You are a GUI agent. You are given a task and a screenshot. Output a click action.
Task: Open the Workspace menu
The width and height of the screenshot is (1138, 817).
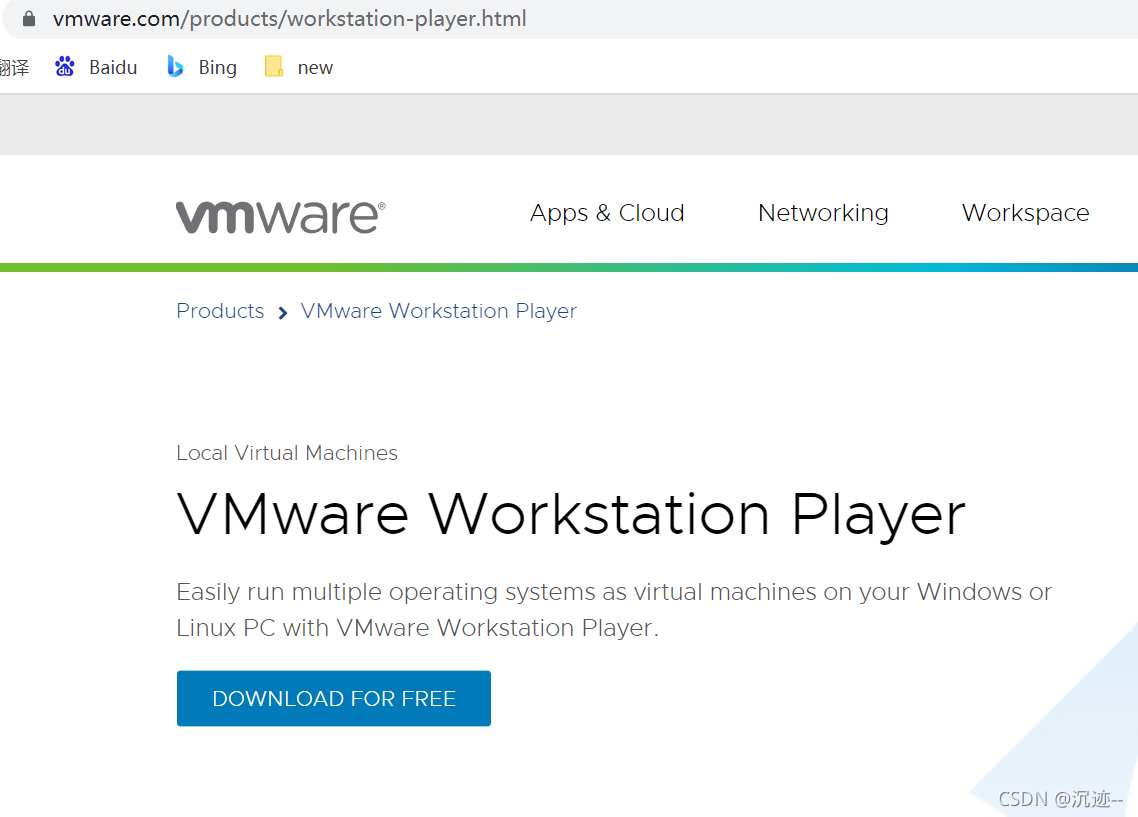[1025, 213]
